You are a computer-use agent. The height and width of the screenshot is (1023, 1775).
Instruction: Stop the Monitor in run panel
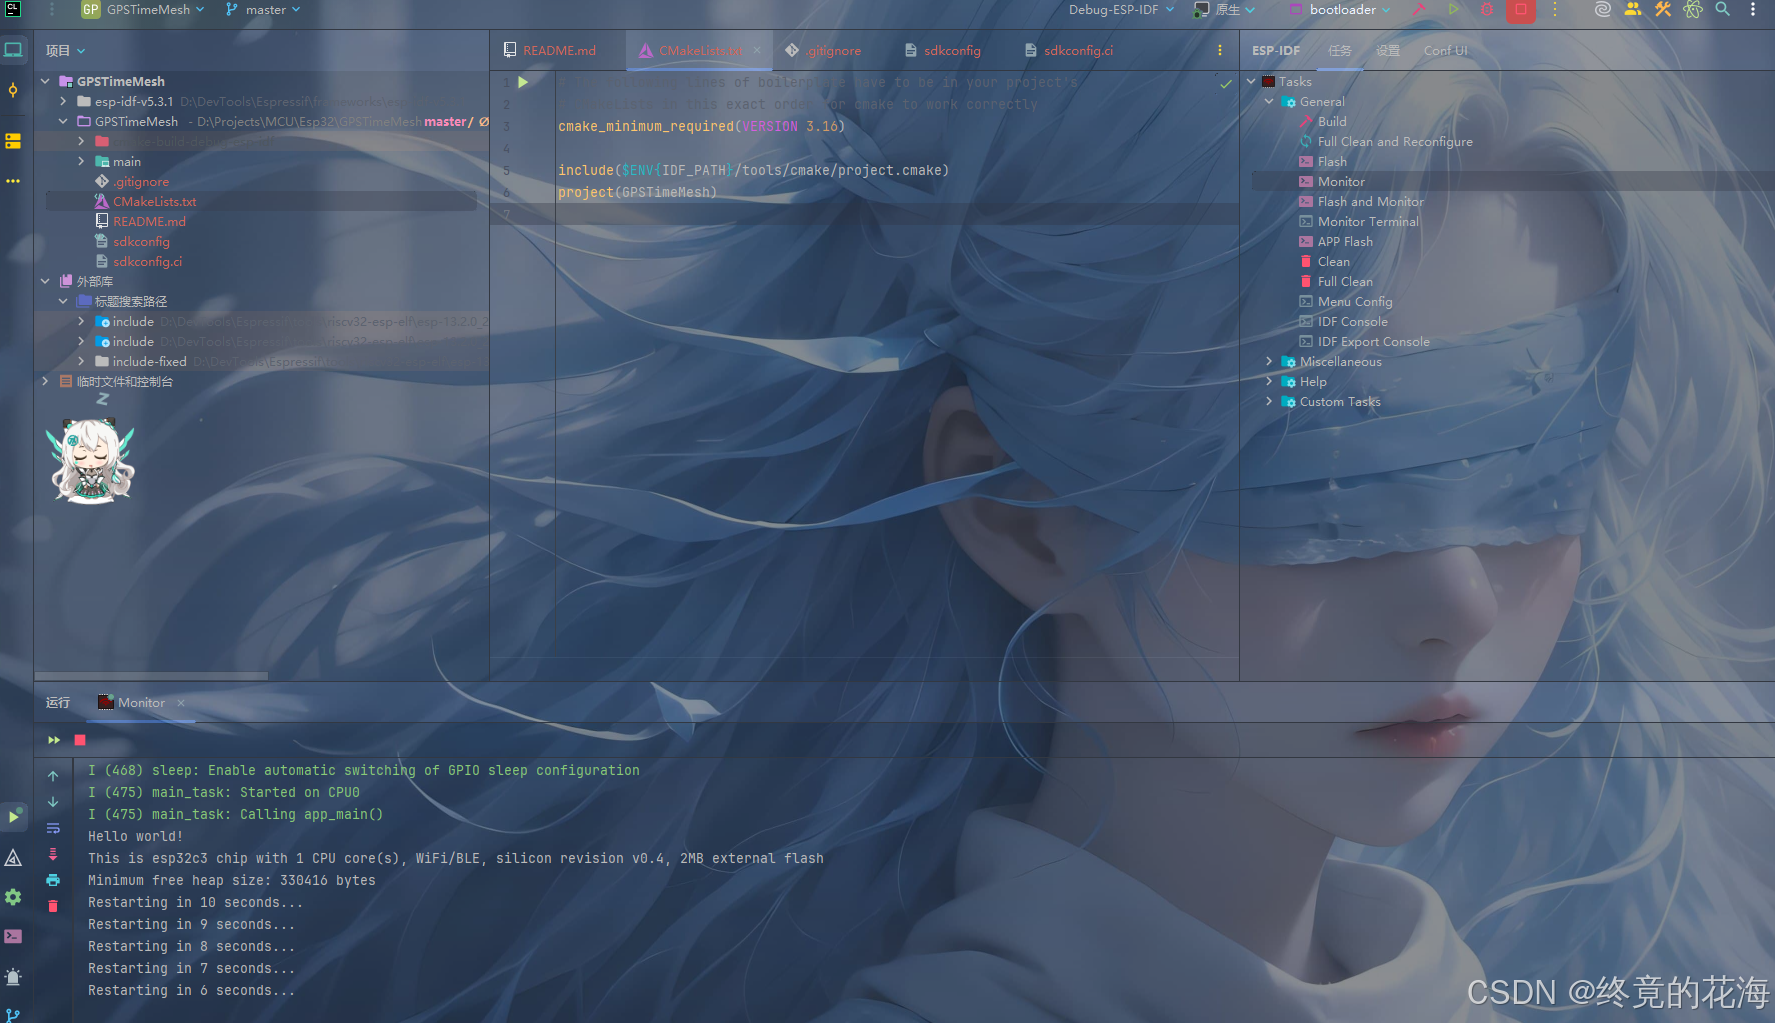[80, 740]
